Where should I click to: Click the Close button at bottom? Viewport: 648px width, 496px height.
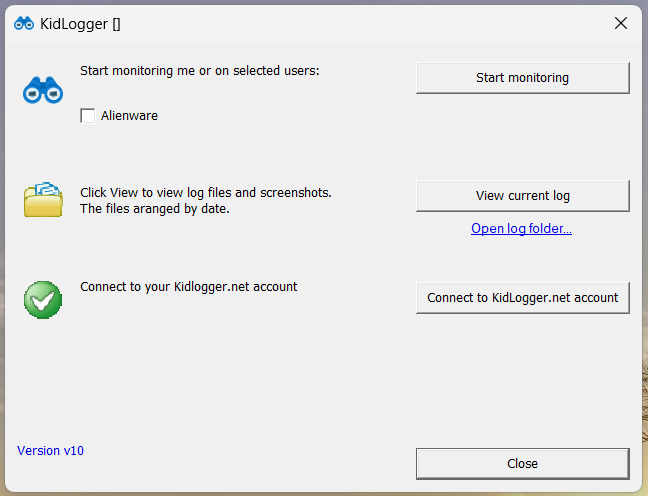click(x=523, y=463)
